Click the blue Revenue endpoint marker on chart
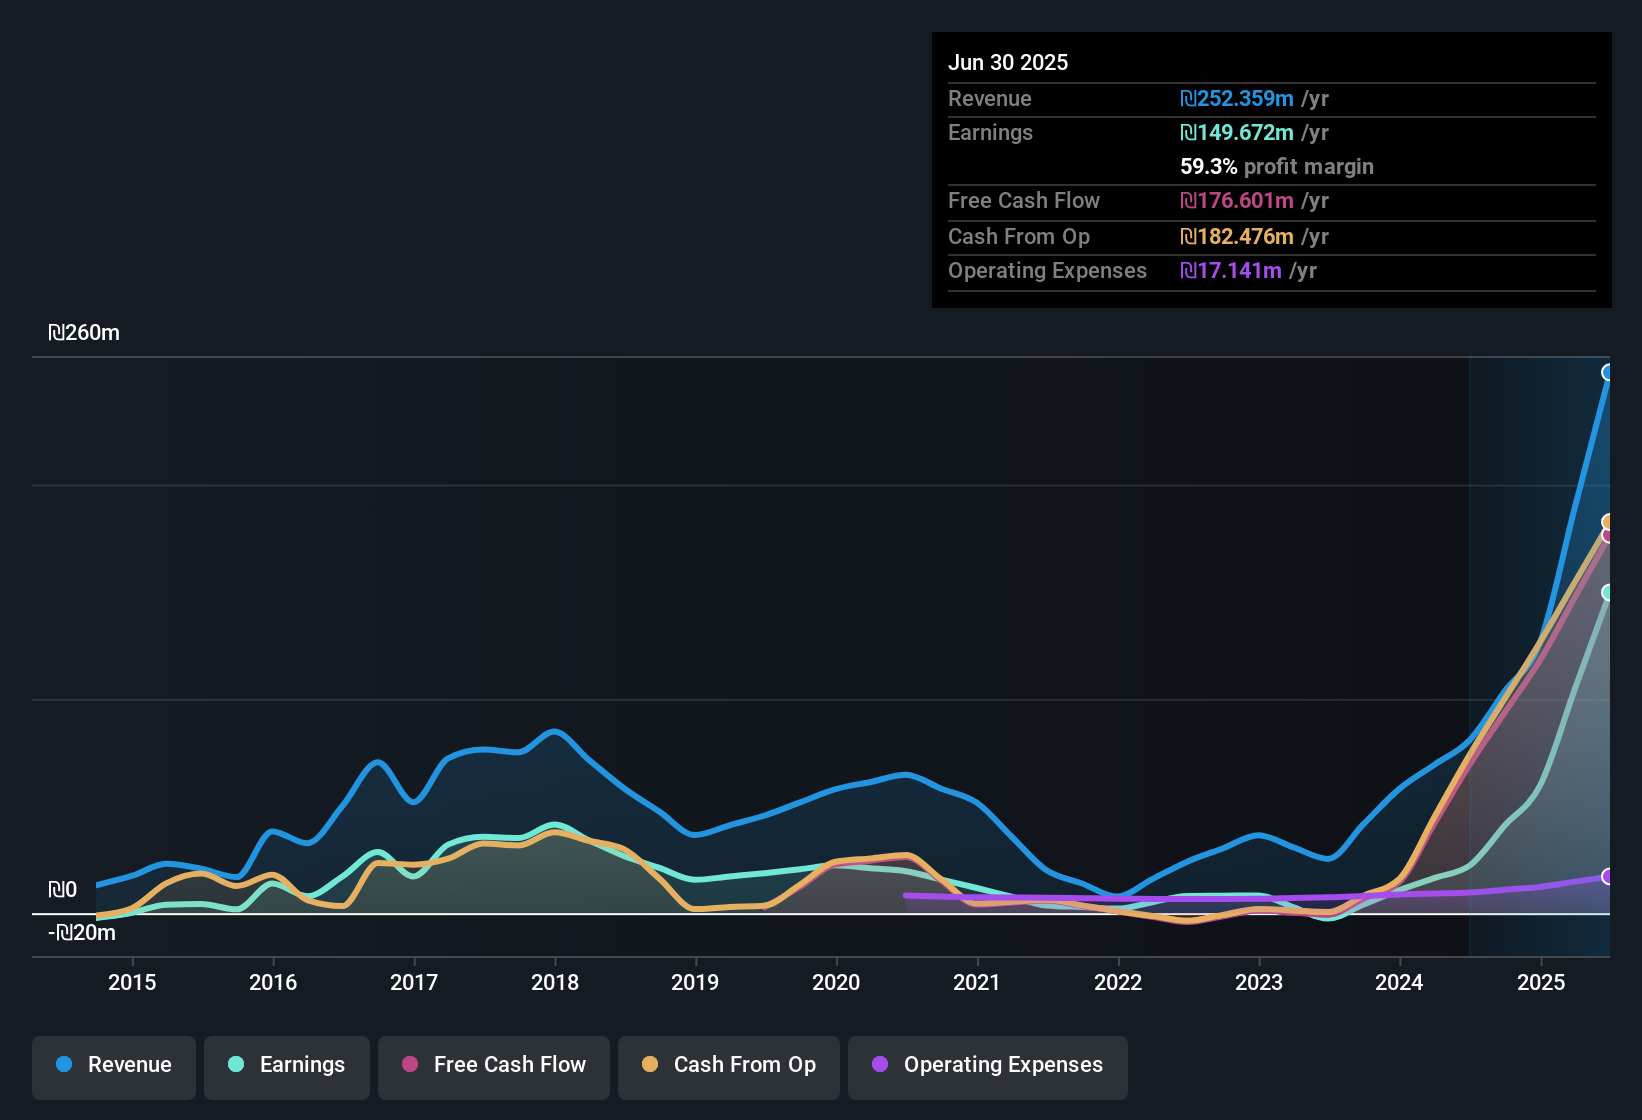 (1608, 372)
